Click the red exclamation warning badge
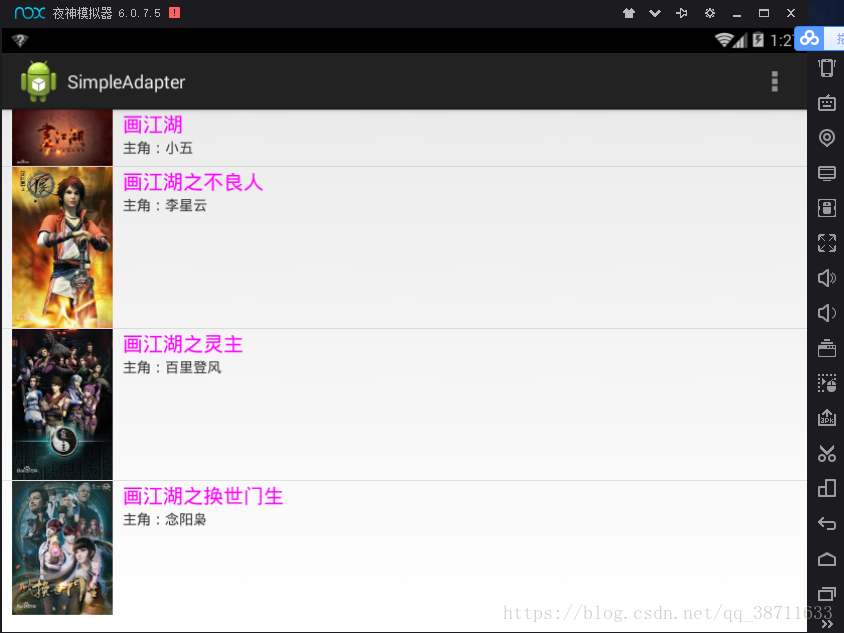Viewport: 844px width, 633px height. tap(174, 12)
